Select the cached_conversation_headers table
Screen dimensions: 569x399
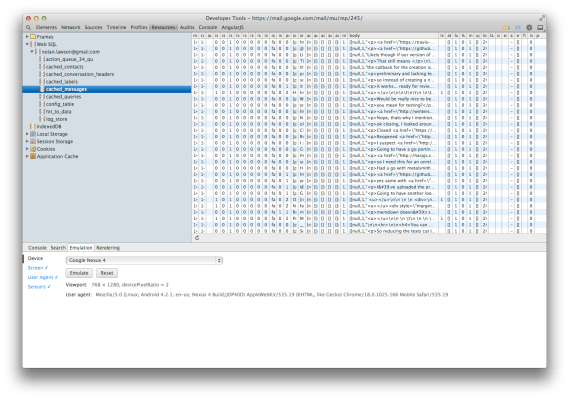[80, 74]
